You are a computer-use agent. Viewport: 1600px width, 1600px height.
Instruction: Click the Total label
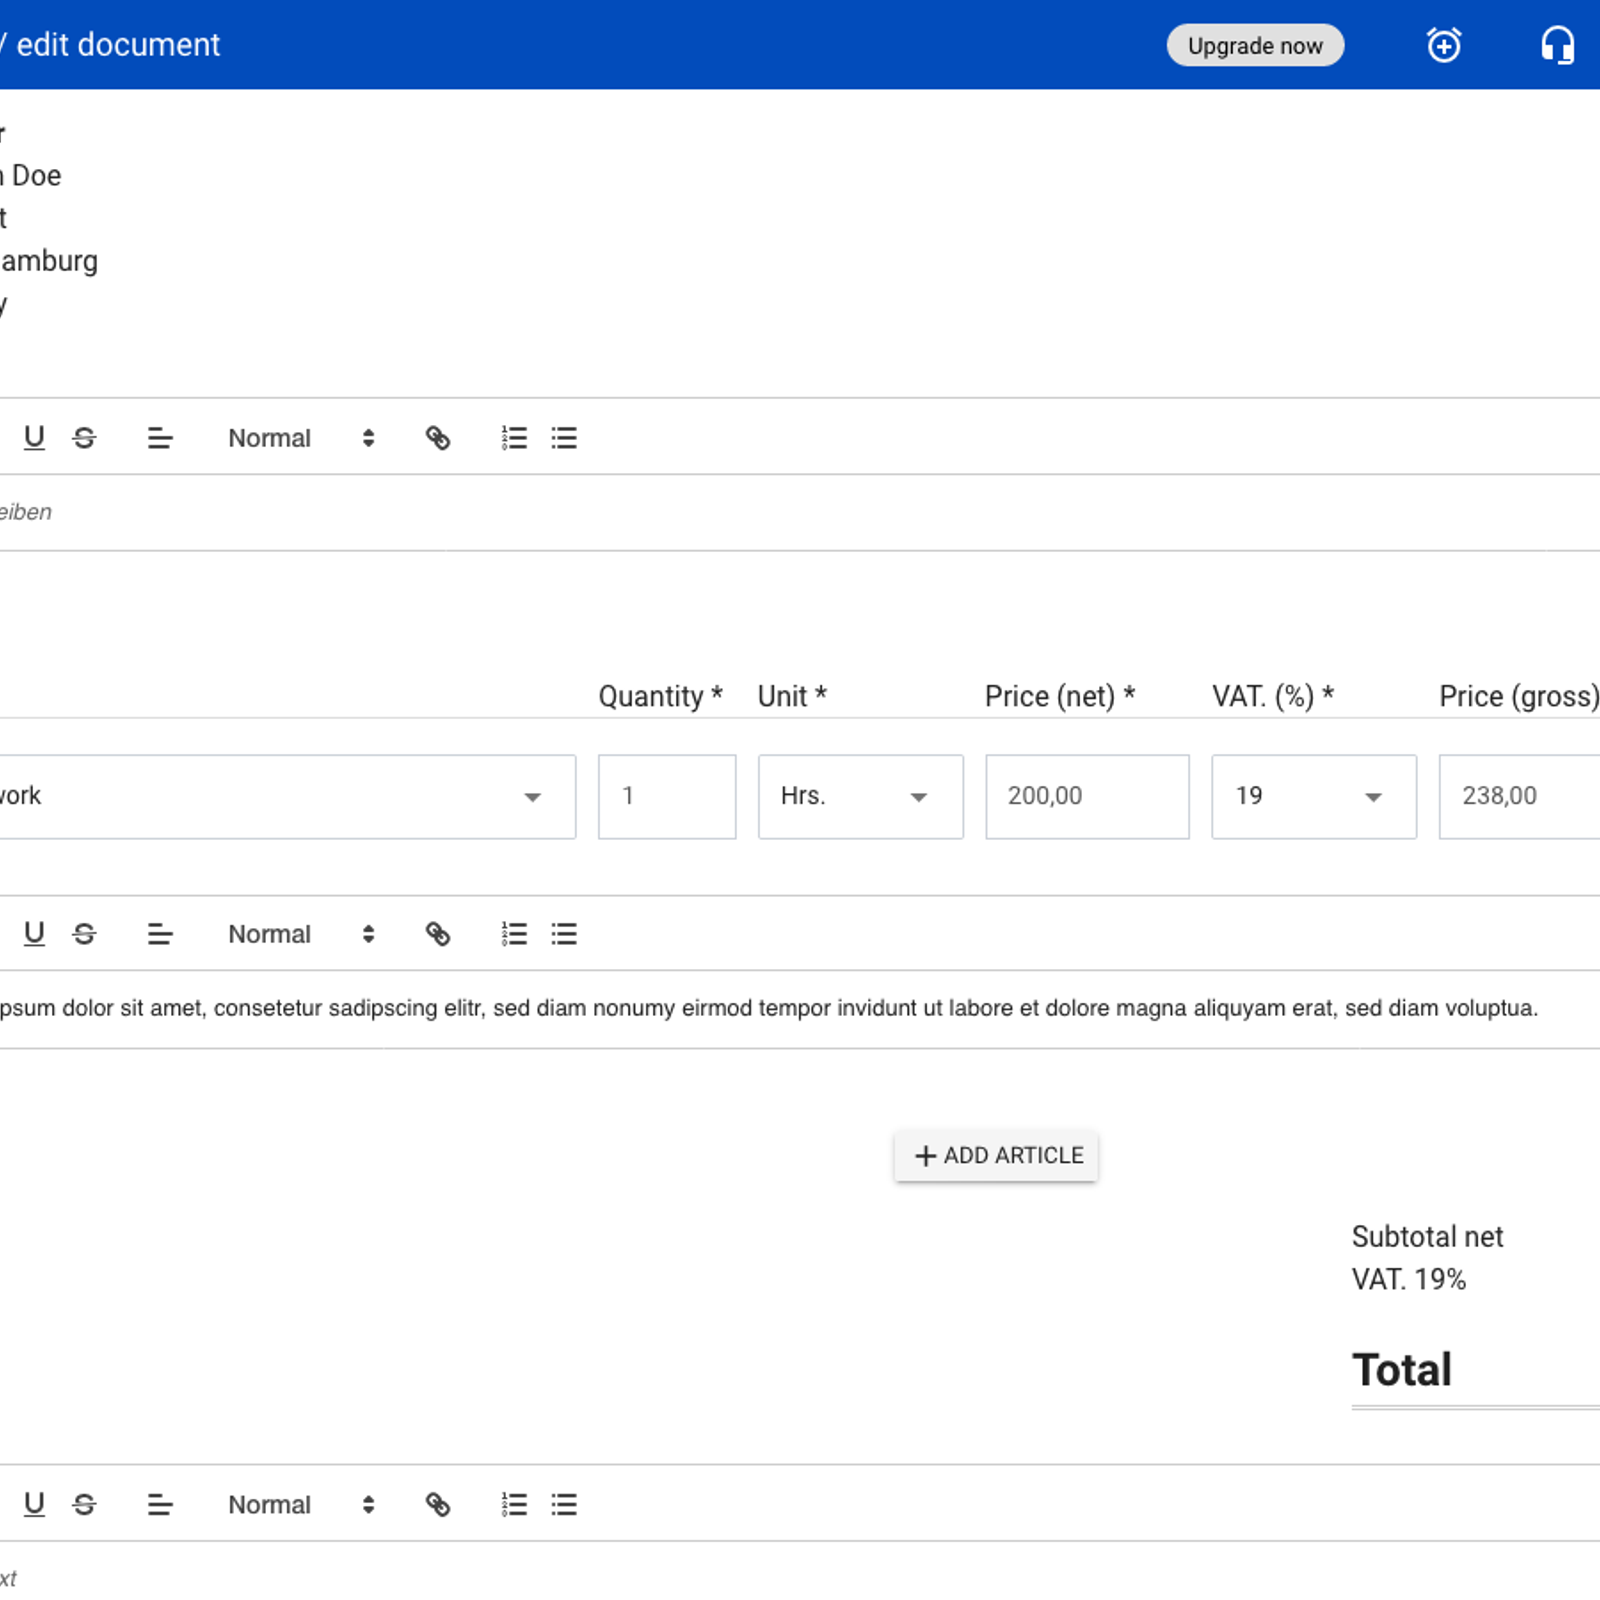tap(1402, 1370)
